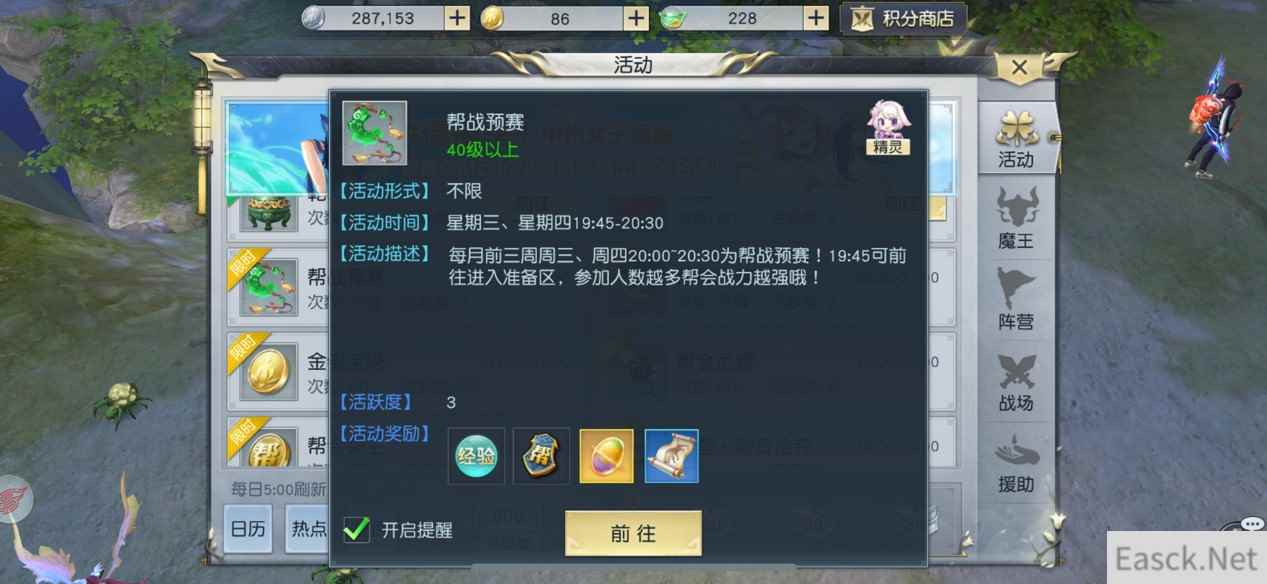
Task: Switch to the 魔王 side tab
Action: 1016,220
